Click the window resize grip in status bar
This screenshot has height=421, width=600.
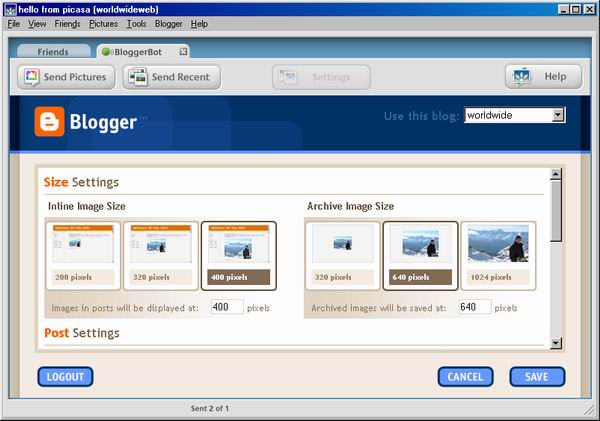(x=590, y=410)
